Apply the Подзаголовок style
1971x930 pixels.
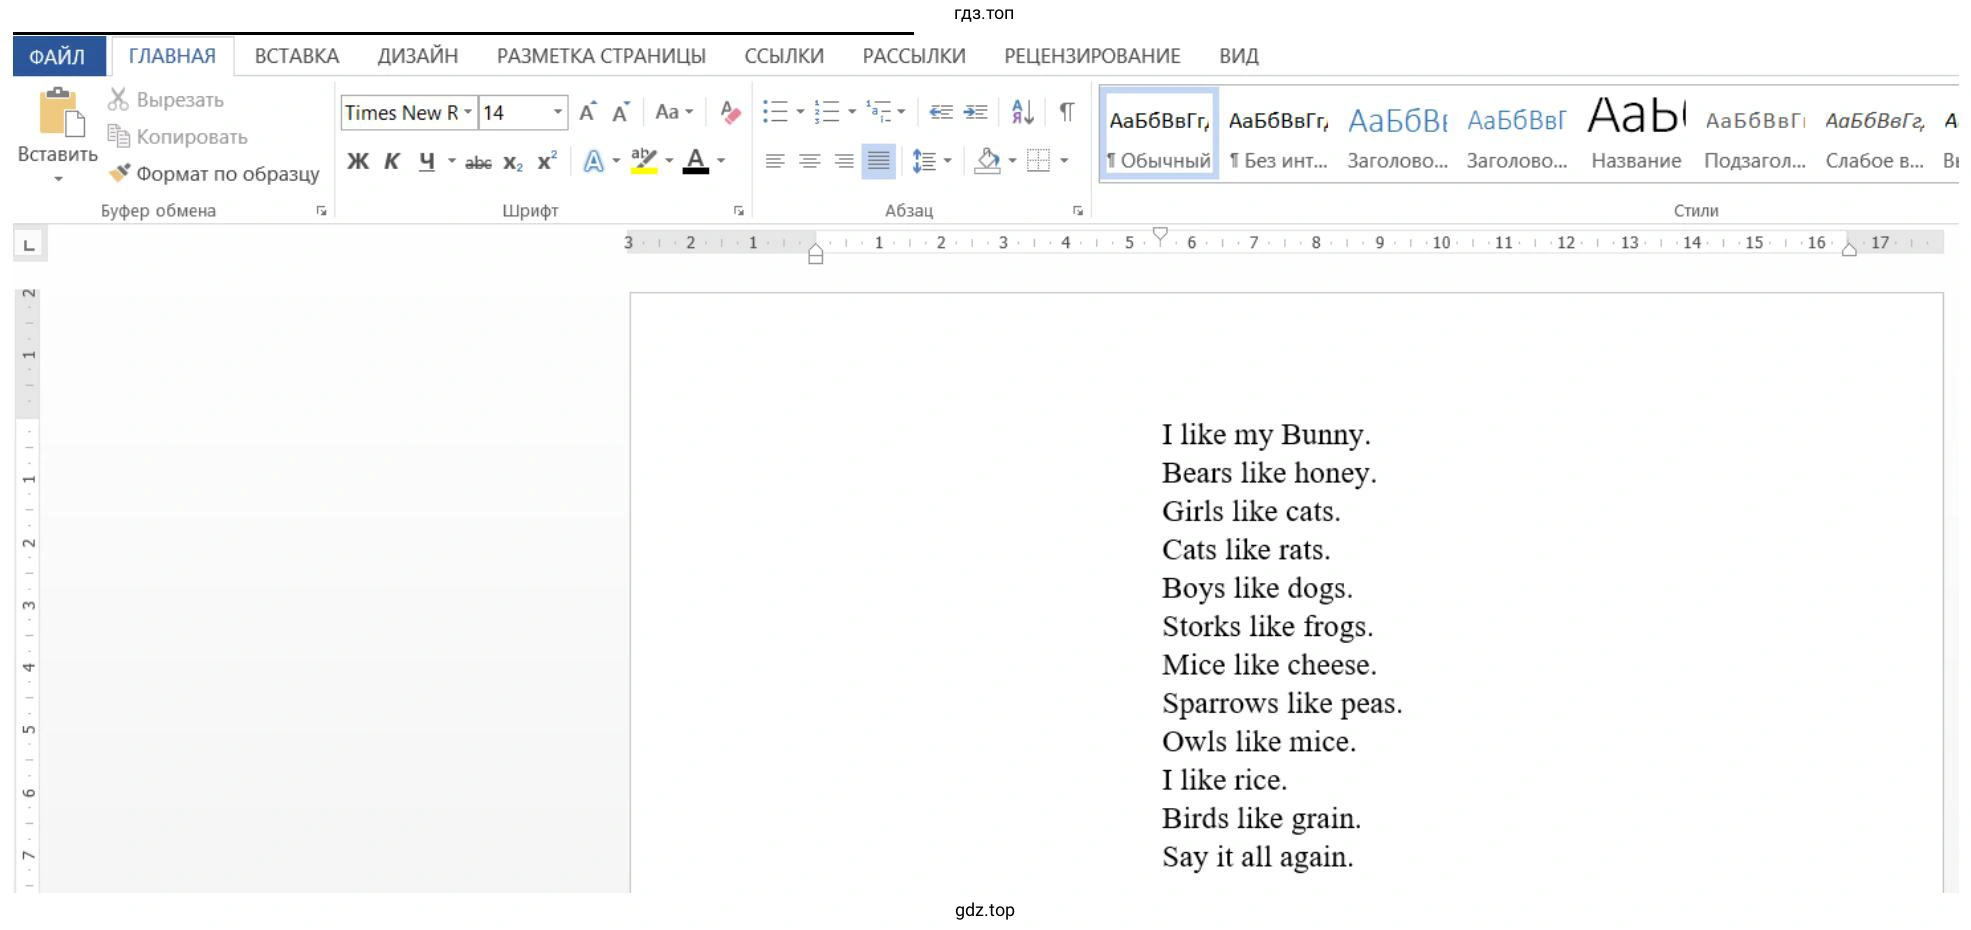point(1755,134)
